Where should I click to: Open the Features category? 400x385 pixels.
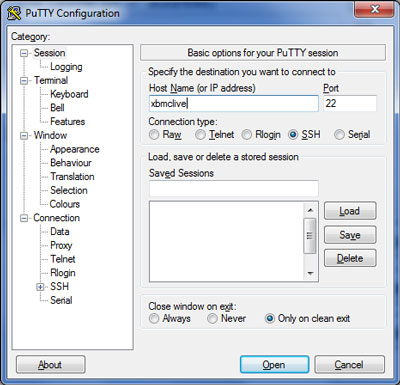pyautogui.click(x=67, y=122)
